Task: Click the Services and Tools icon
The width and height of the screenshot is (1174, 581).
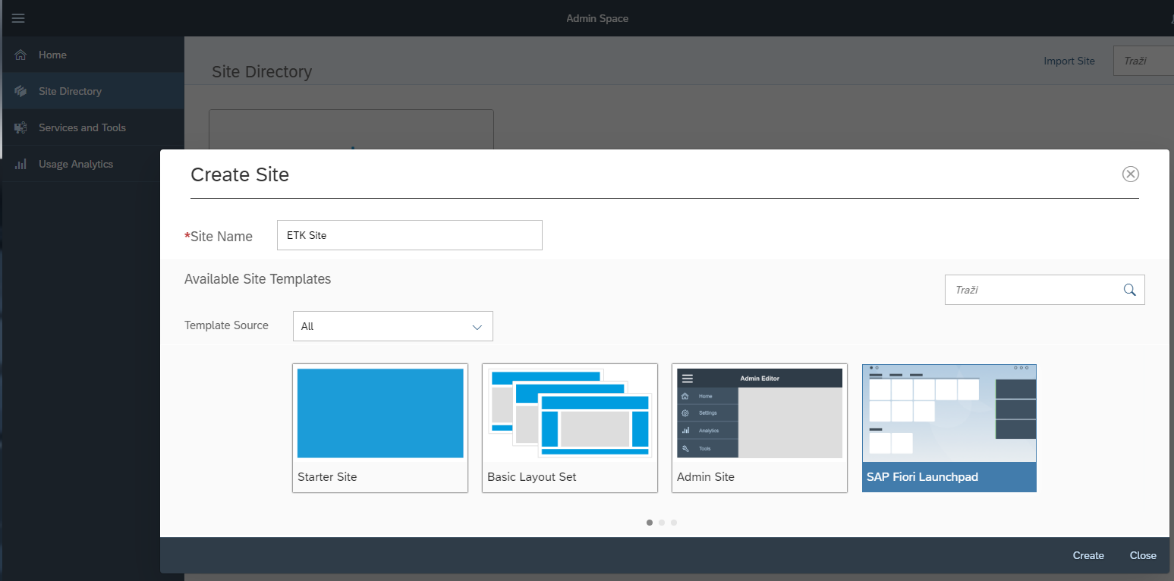Action: (20, 128)
